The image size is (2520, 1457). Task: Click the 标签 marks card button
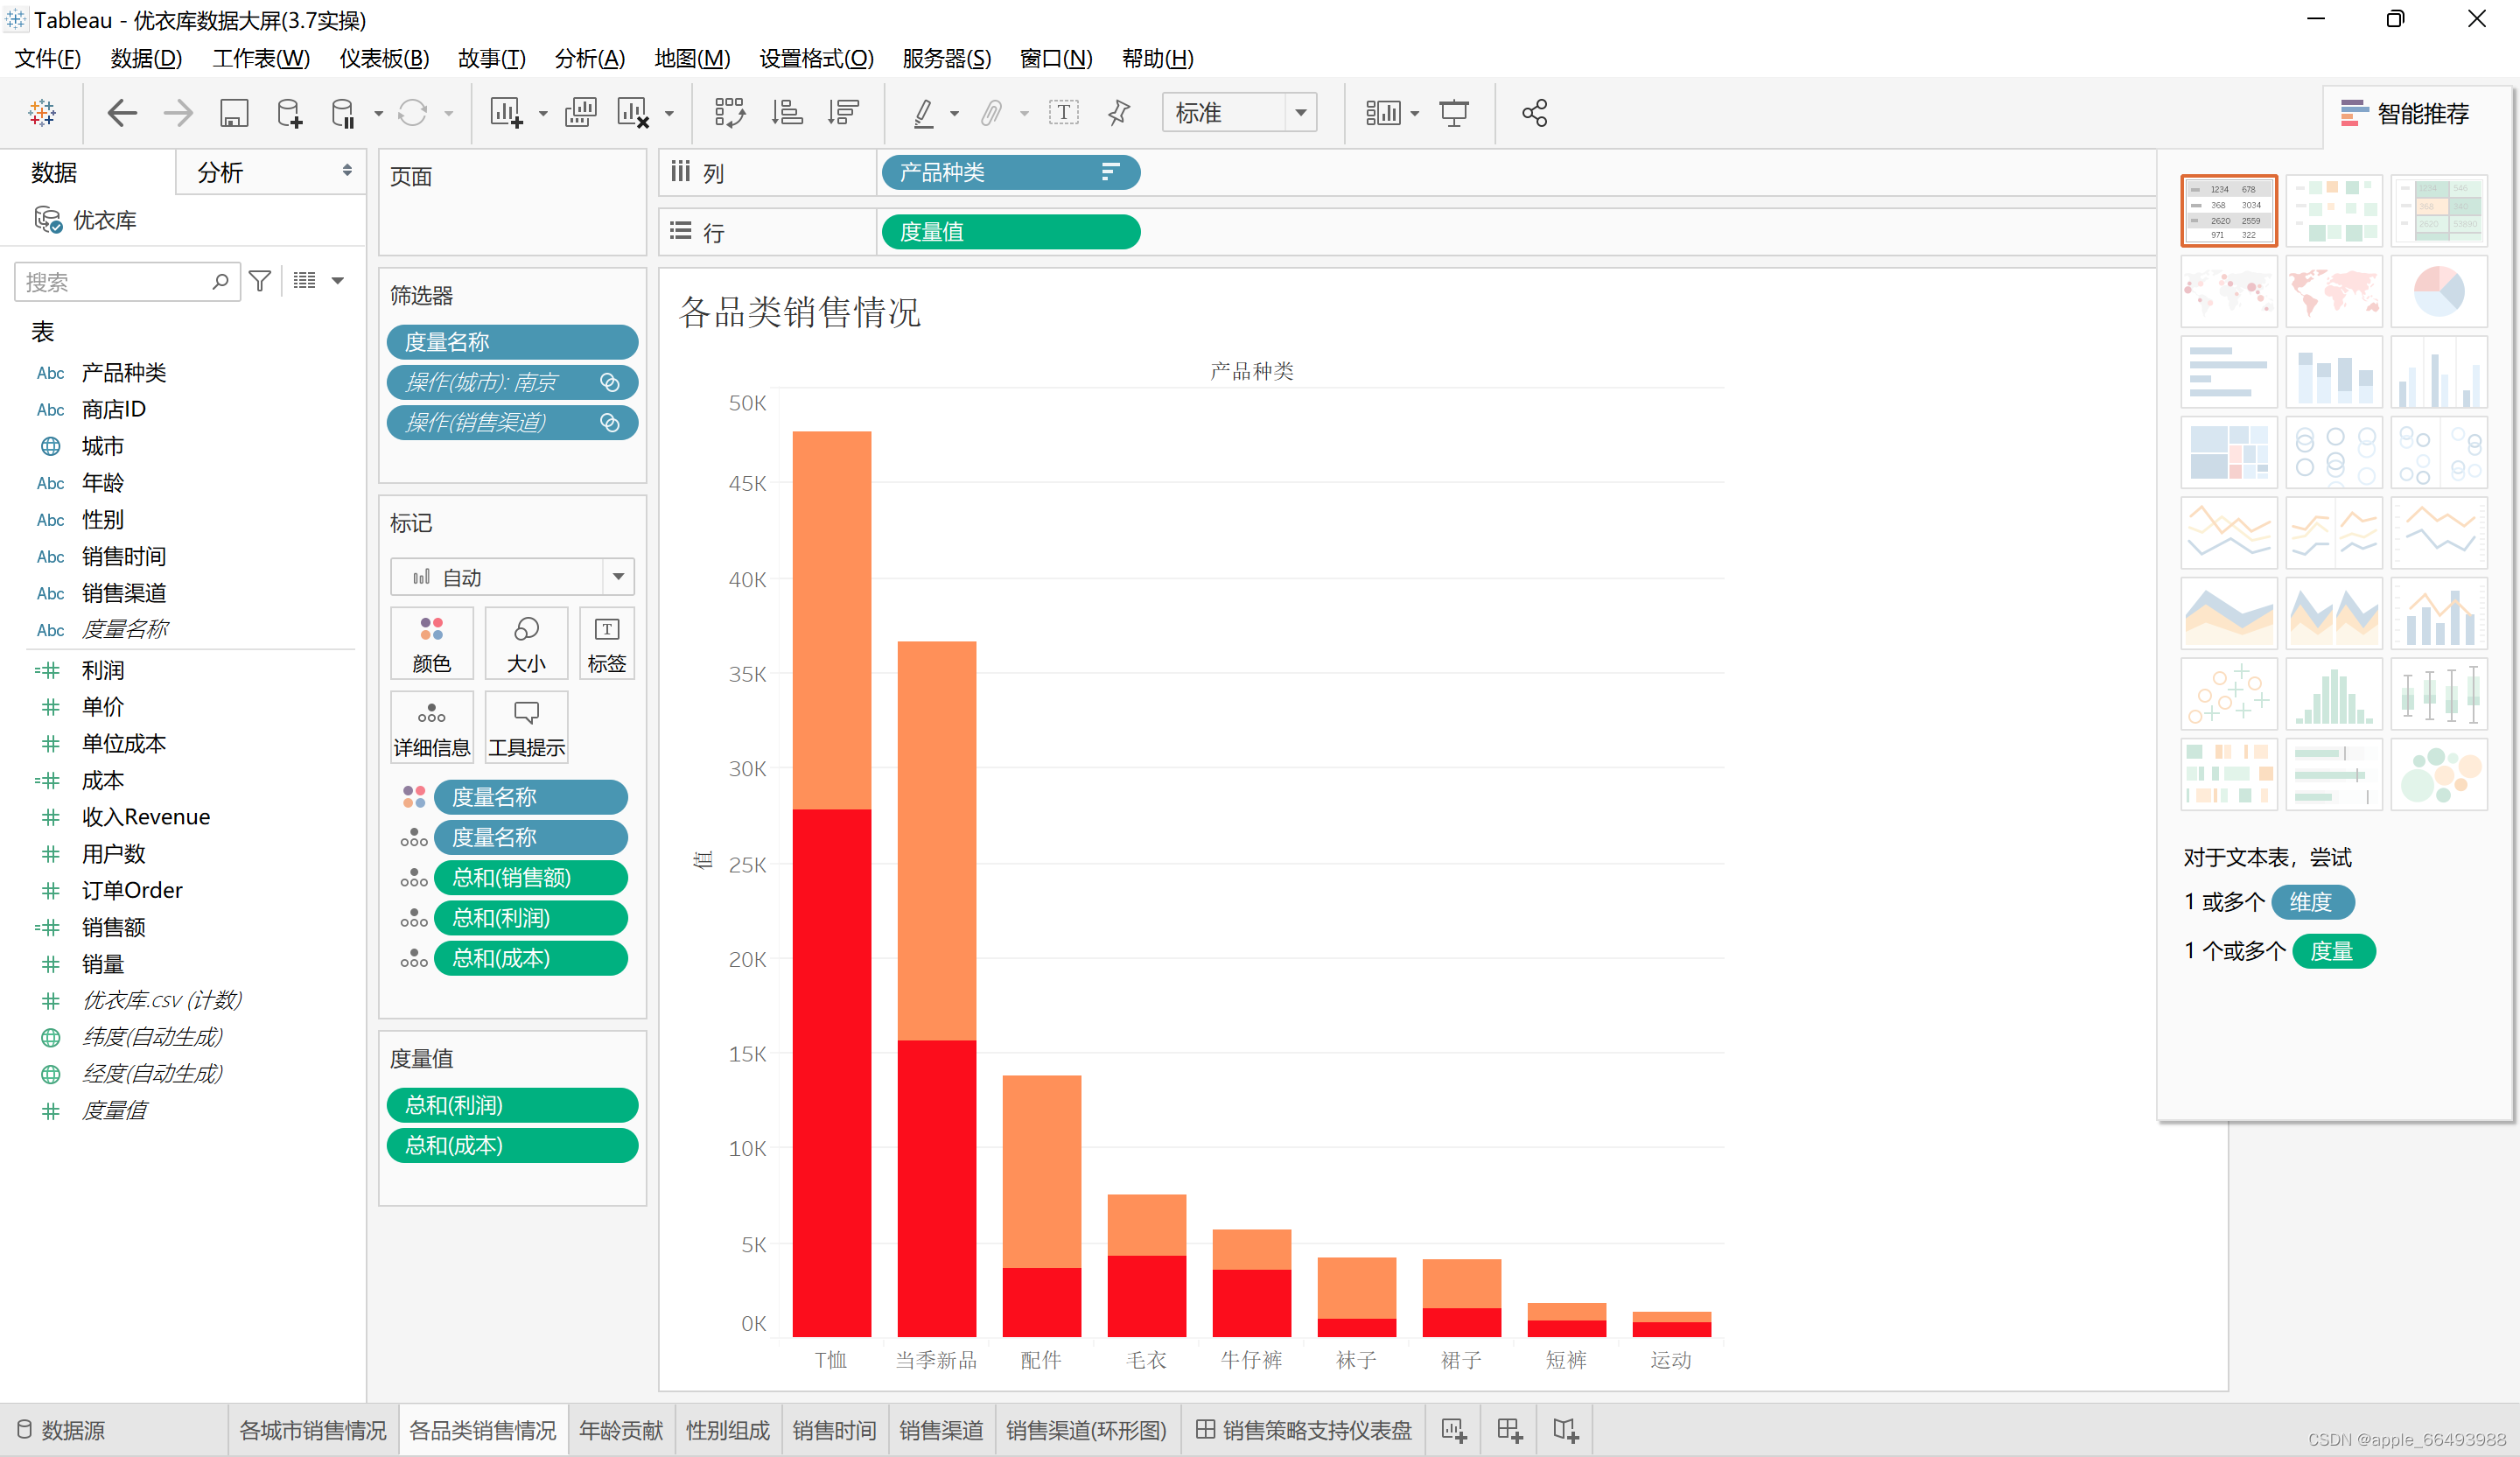[x=606, y=643]
